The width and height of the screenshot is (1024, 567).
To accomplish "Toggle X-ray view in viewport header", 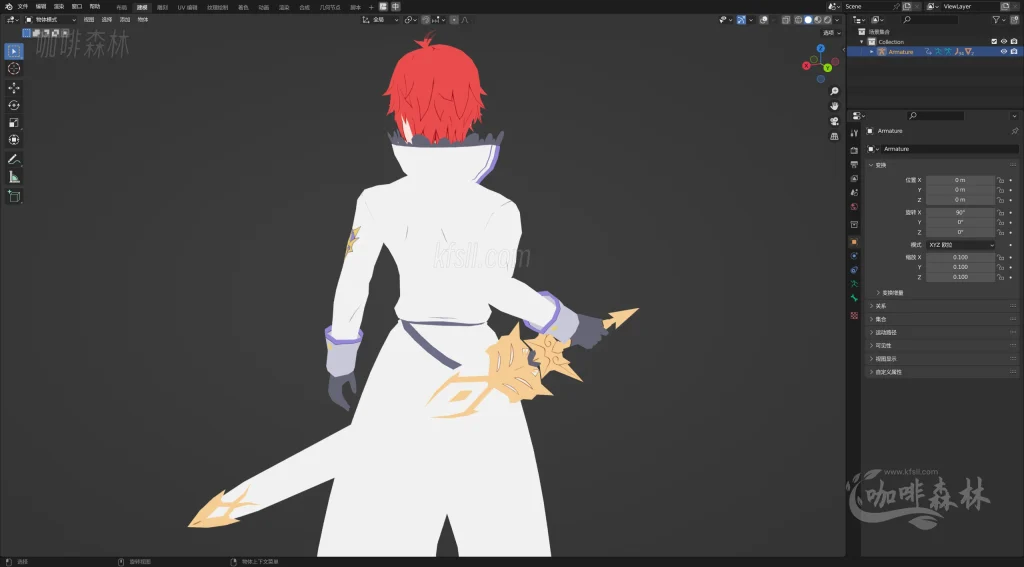I will (786, 20).
